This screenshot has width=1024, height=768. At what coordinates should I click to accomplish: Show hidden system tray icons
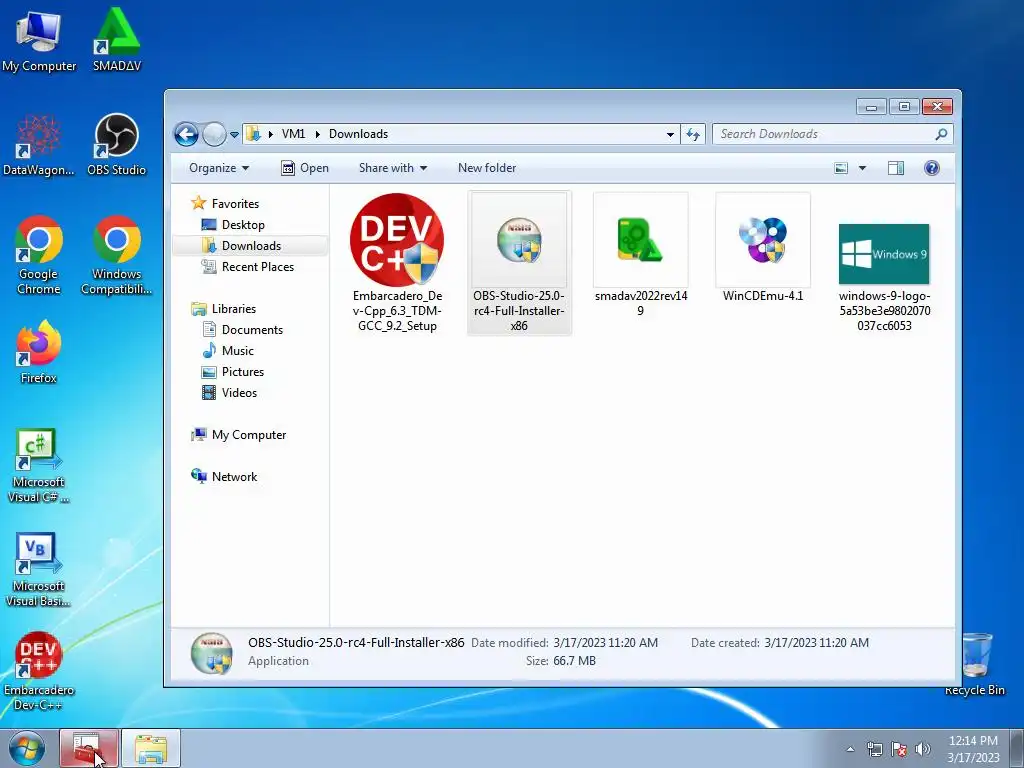coord(850,749)
